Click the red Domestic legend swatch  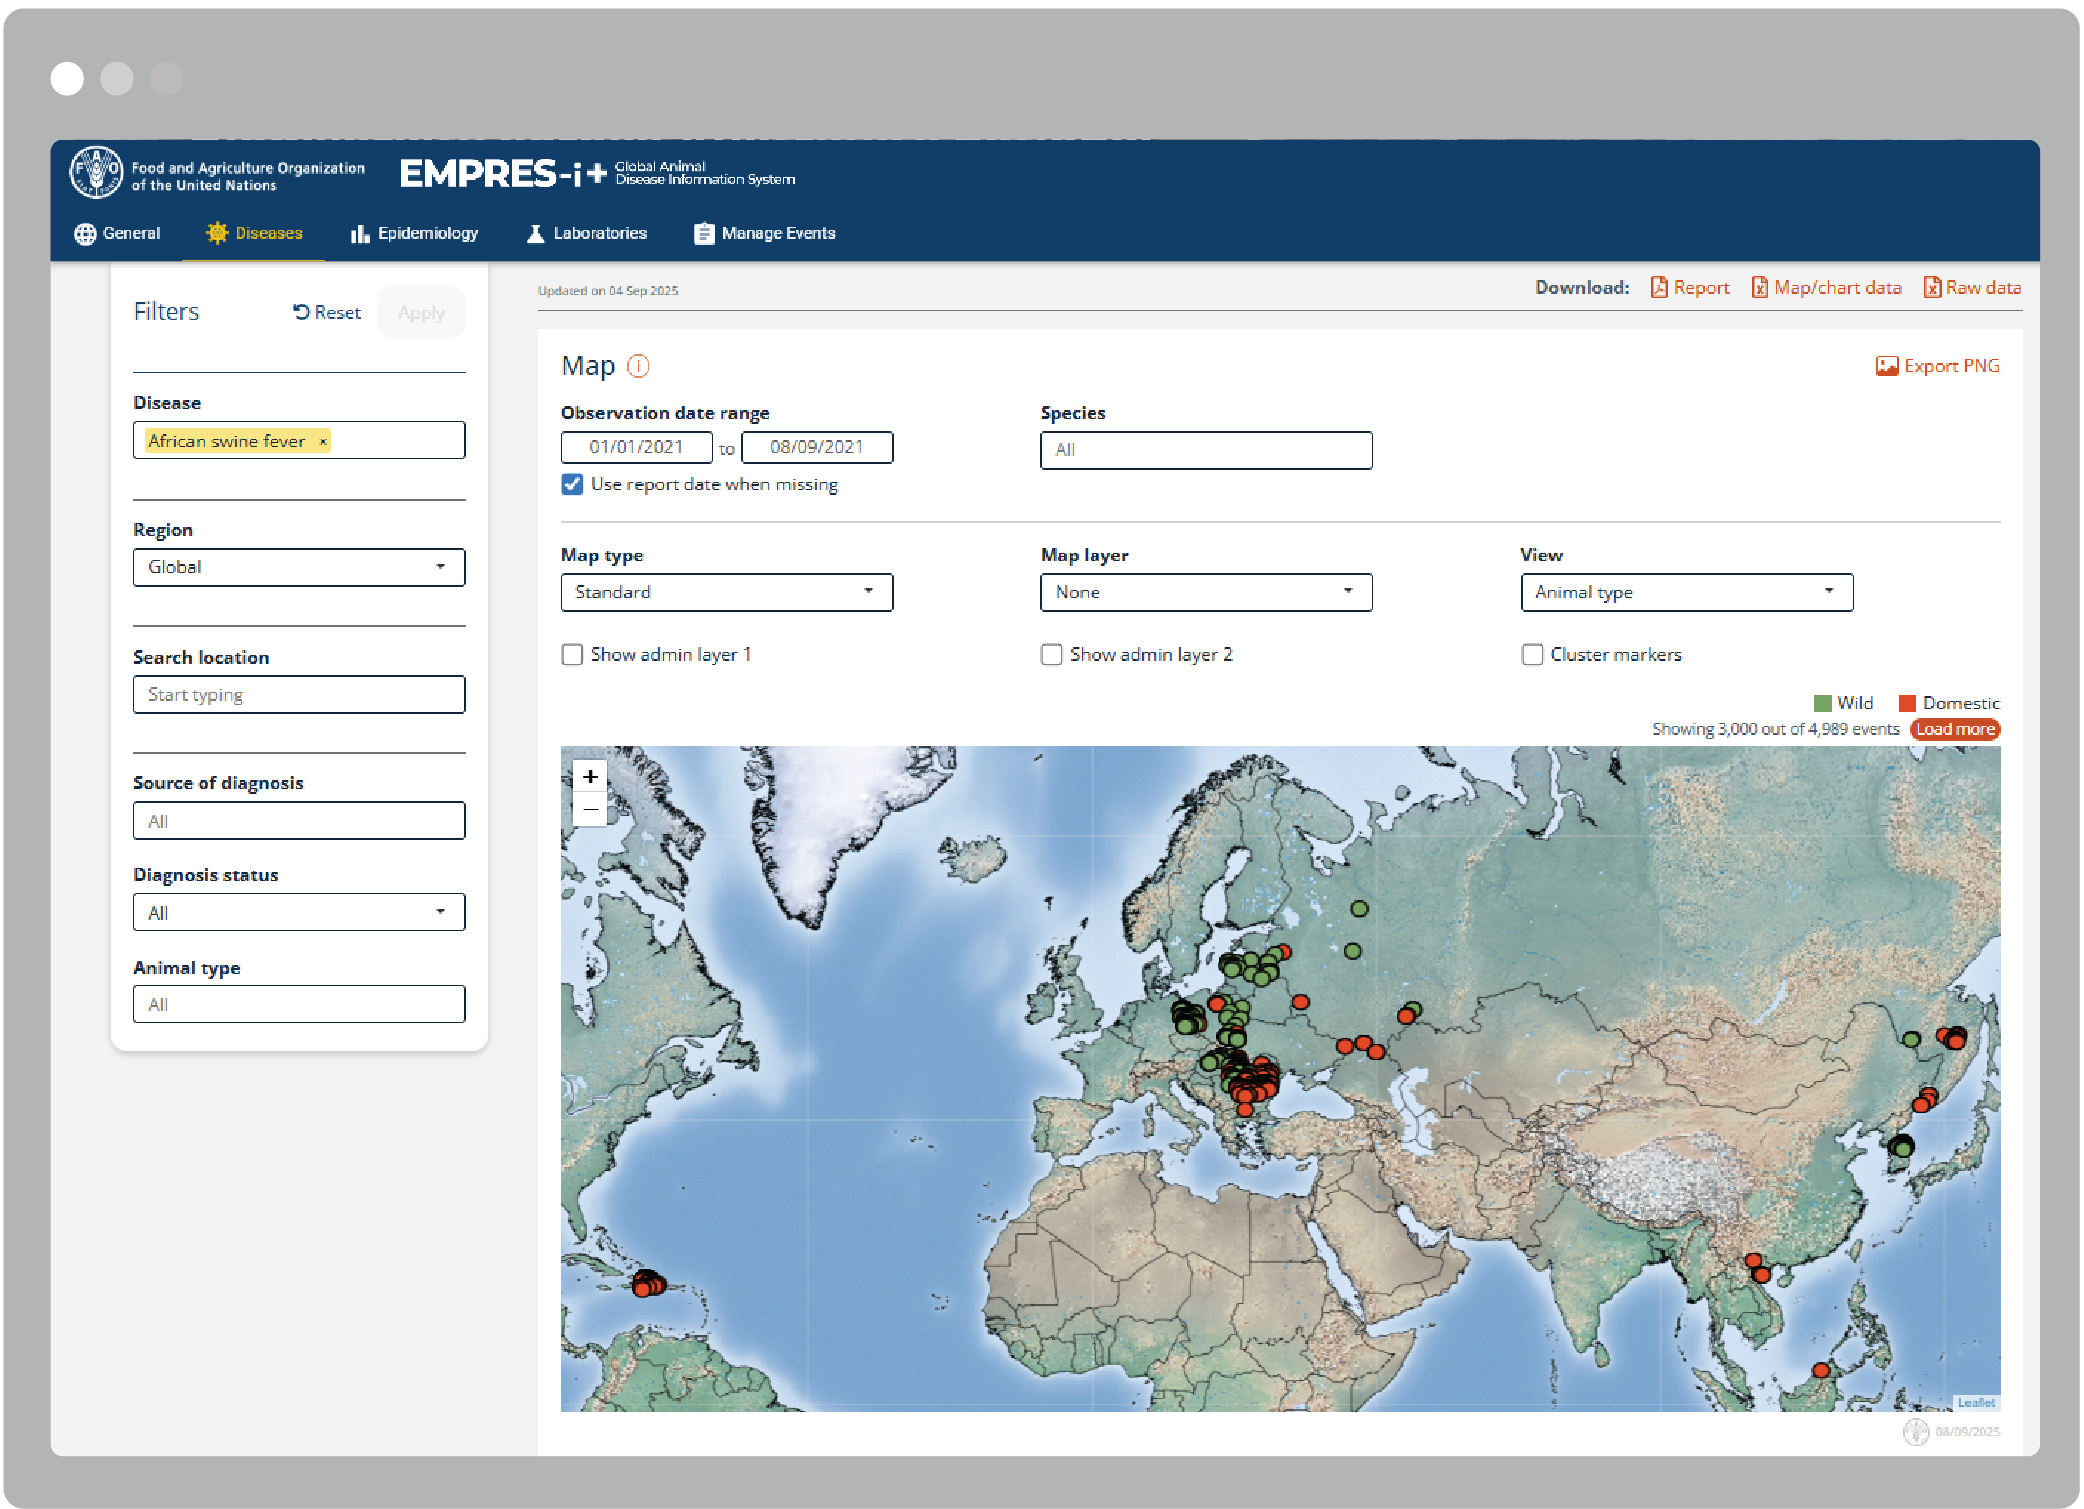tap(1907, 703)
